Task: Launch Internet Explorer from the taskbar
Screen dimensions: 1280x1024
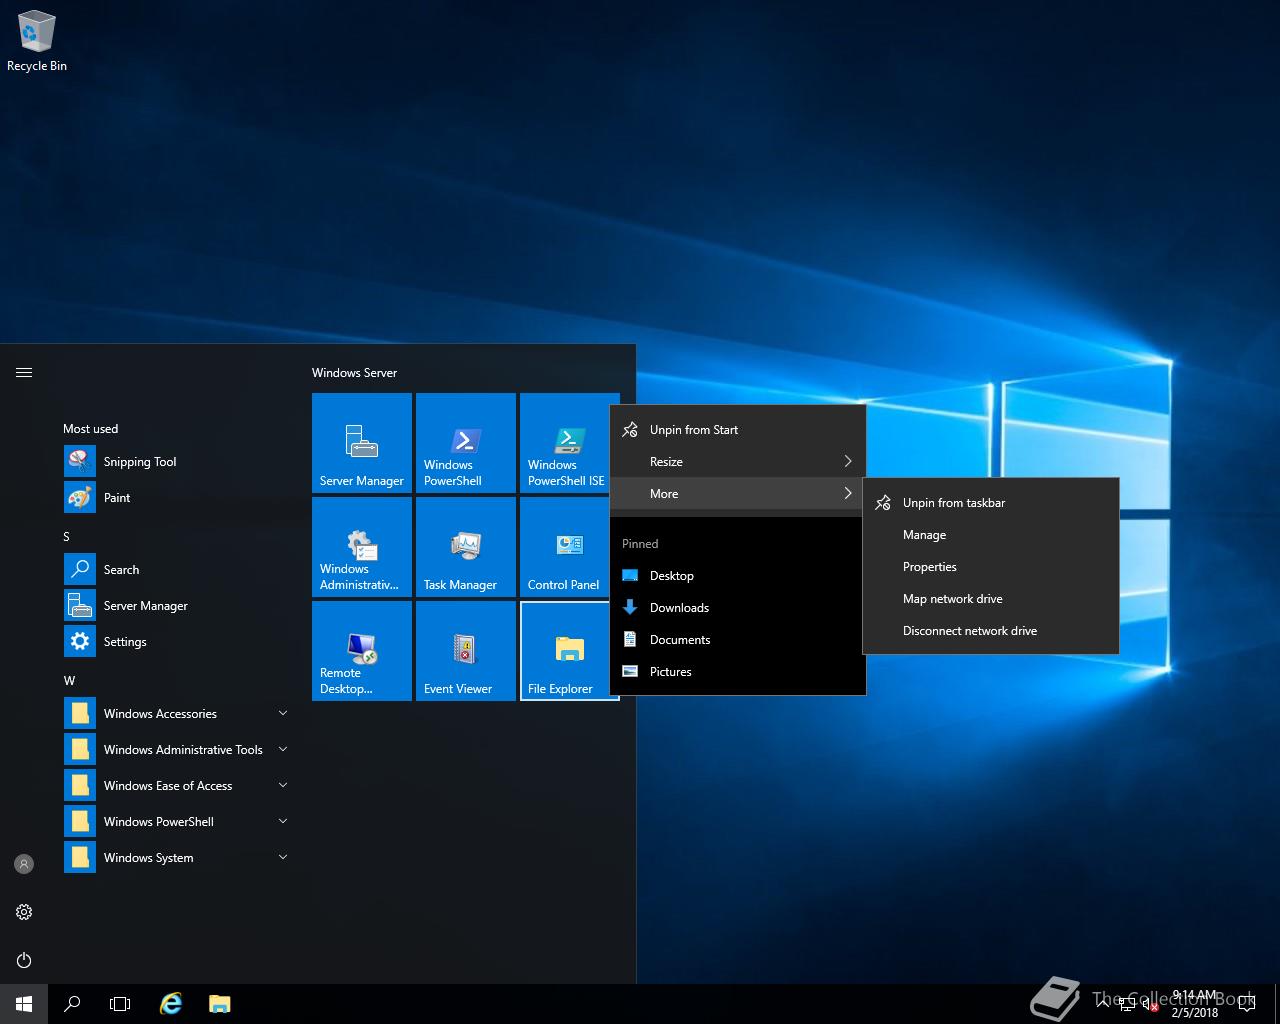Action: tap(172, 1004)
